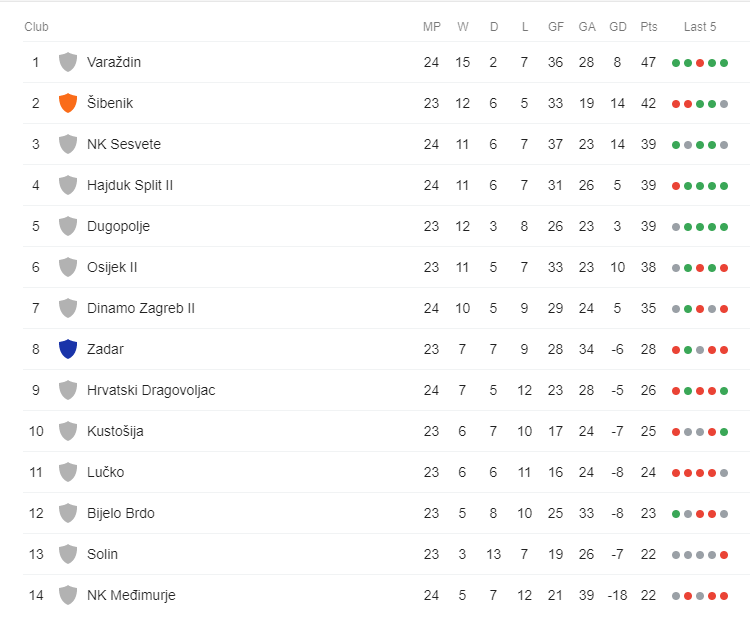Click the blue Zadar club crest

68,349
